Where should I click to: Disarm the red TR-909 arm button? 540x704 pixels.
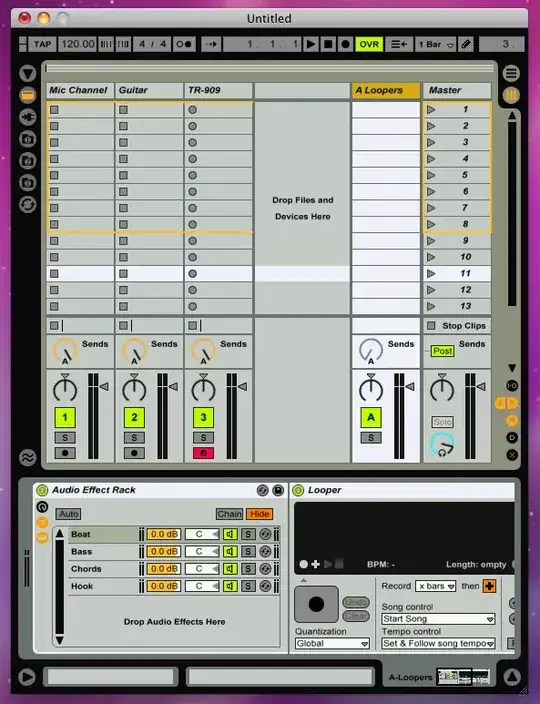[203, 453]
